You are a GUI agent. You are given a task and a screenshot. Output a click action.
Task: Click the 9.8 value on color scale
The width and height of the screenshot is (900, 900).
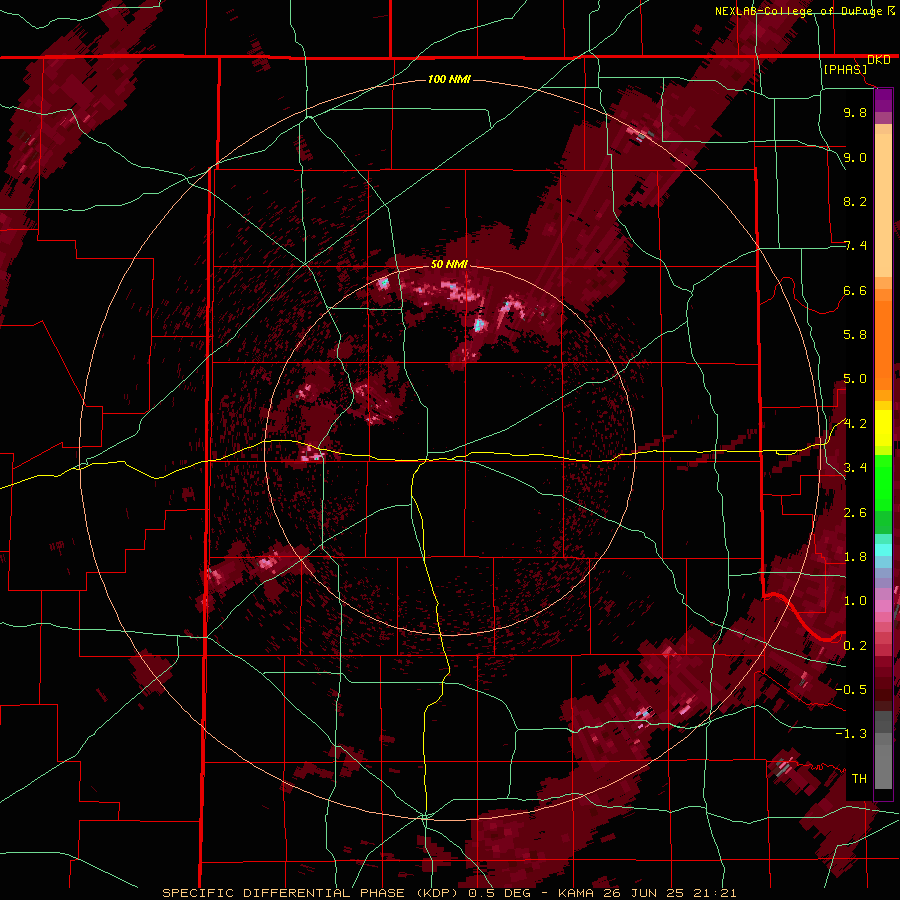click(x=855, y=112)
